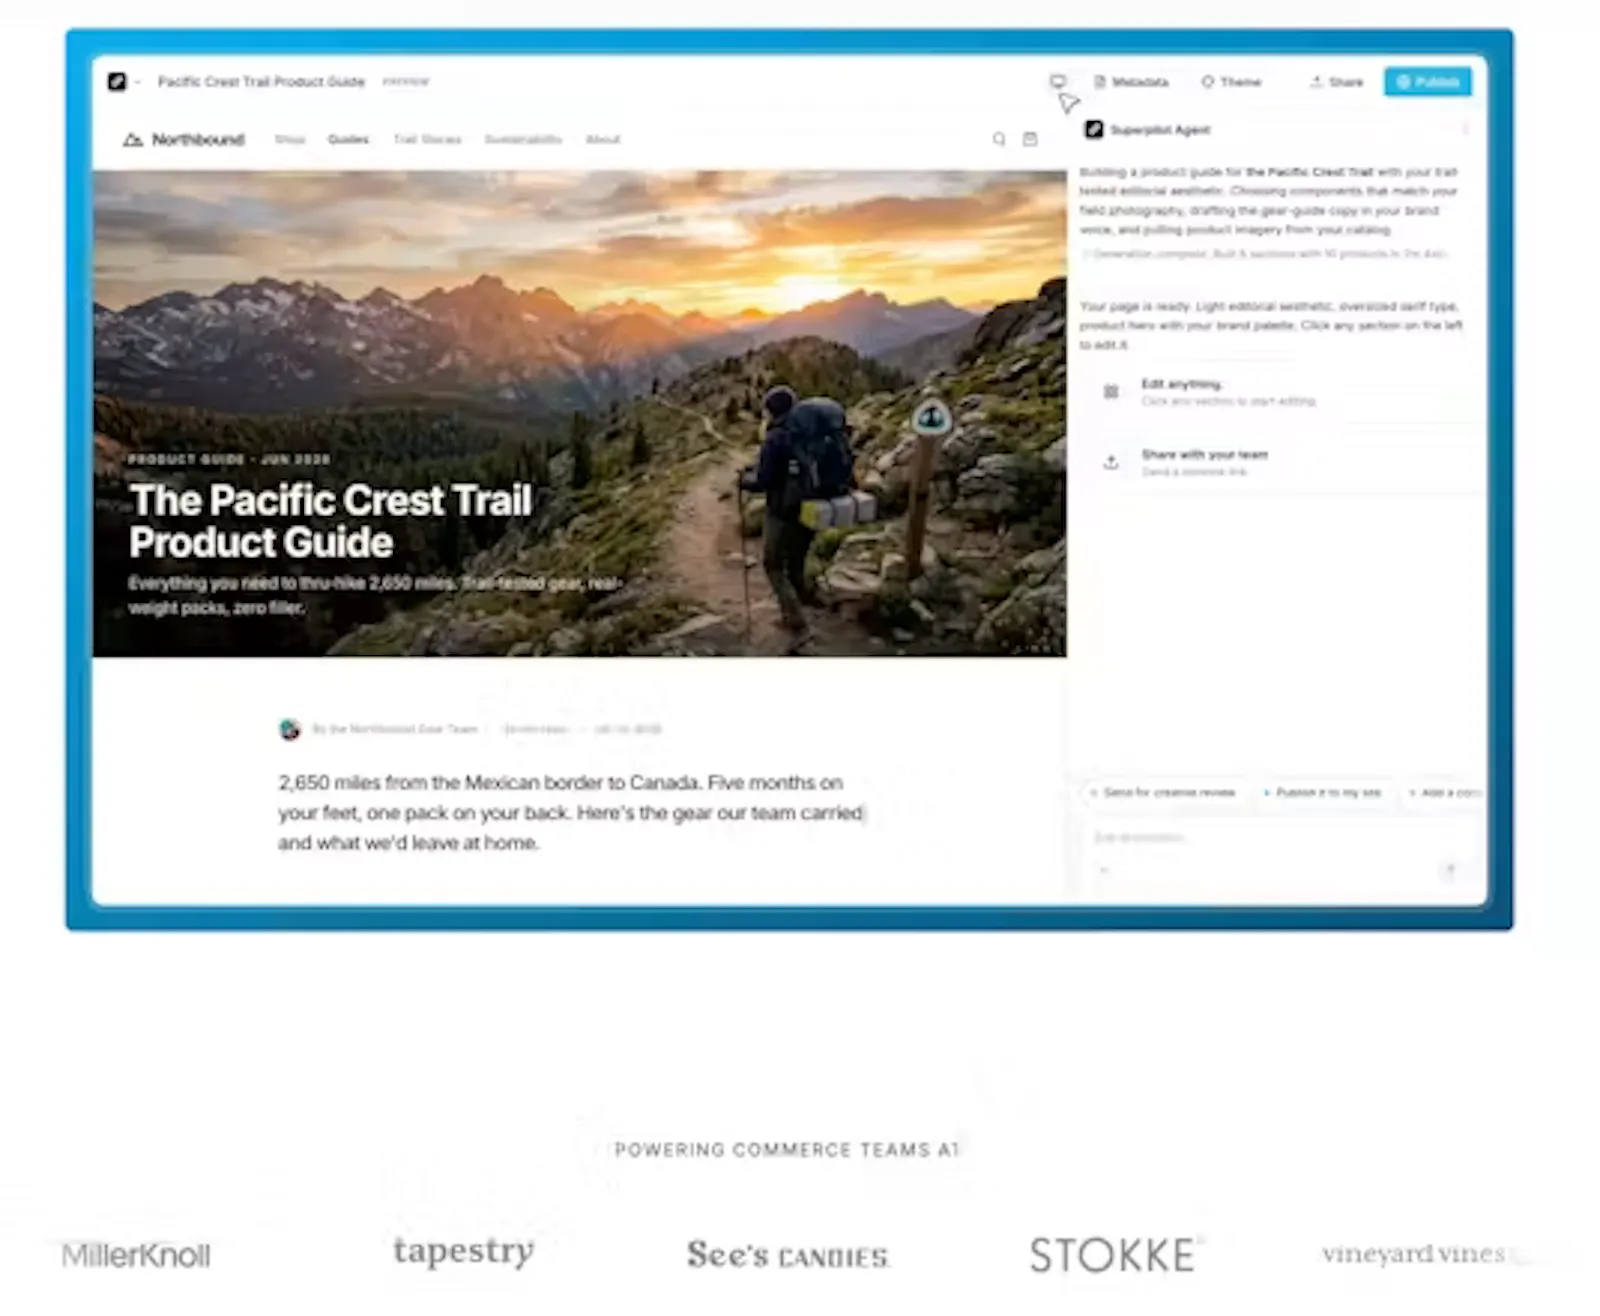Click the vineyard vines logo
The image size is (1600, 1316).
click(x=1413, y=1254)
